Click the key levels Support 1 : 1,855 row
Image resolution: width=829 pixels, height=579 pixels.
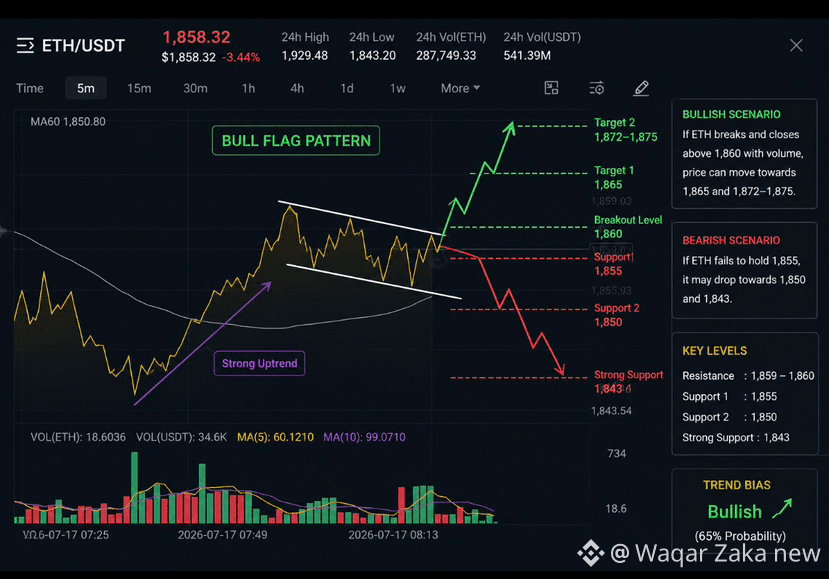coord(730,397)
